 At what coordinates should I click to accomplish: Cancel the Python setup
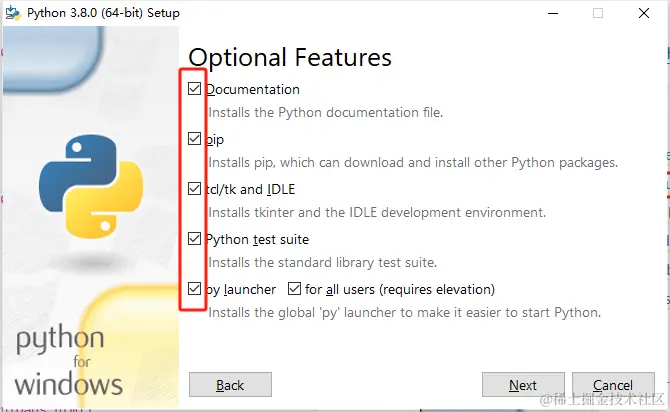coord(613,385)
